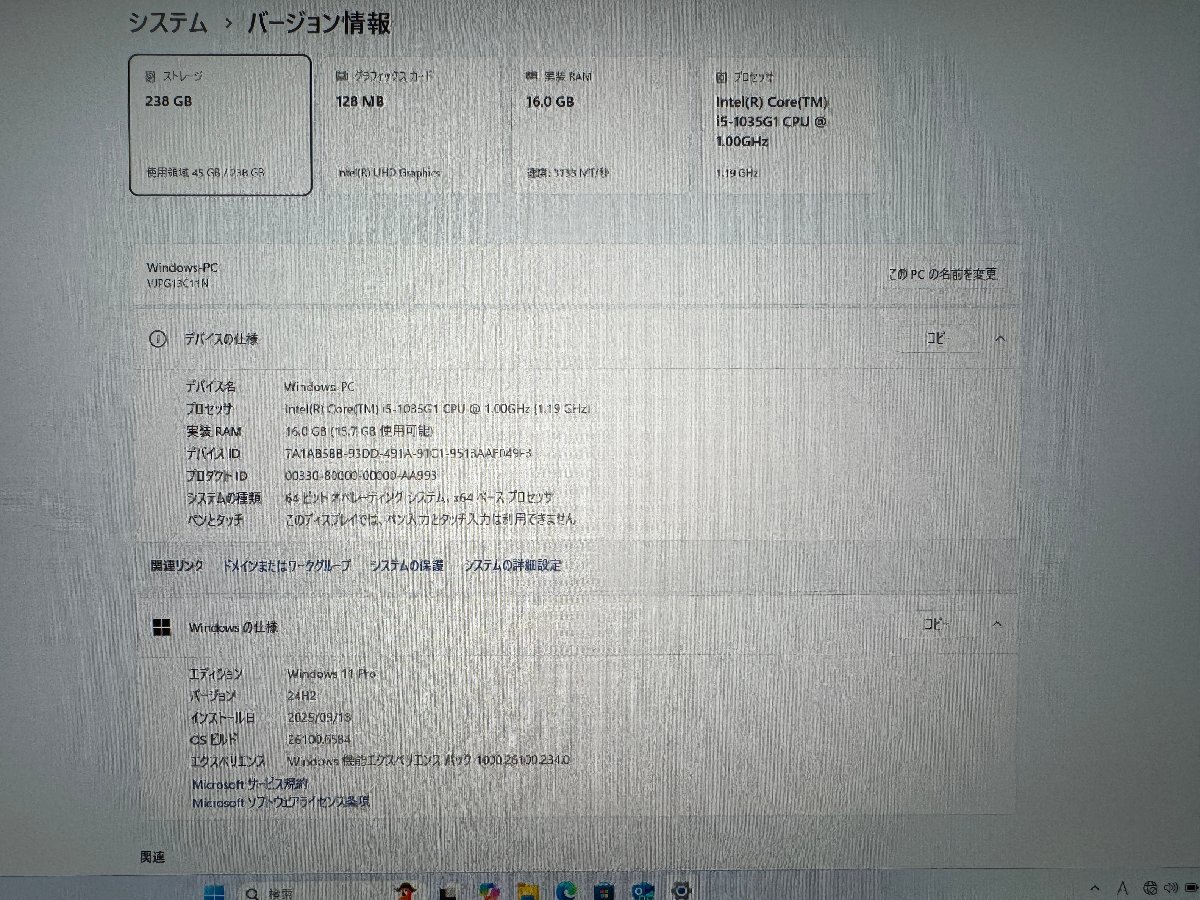Screen dimensions: 1200x900
Task: Open the Copilot taskbar icon
Action: pos(488,891)
